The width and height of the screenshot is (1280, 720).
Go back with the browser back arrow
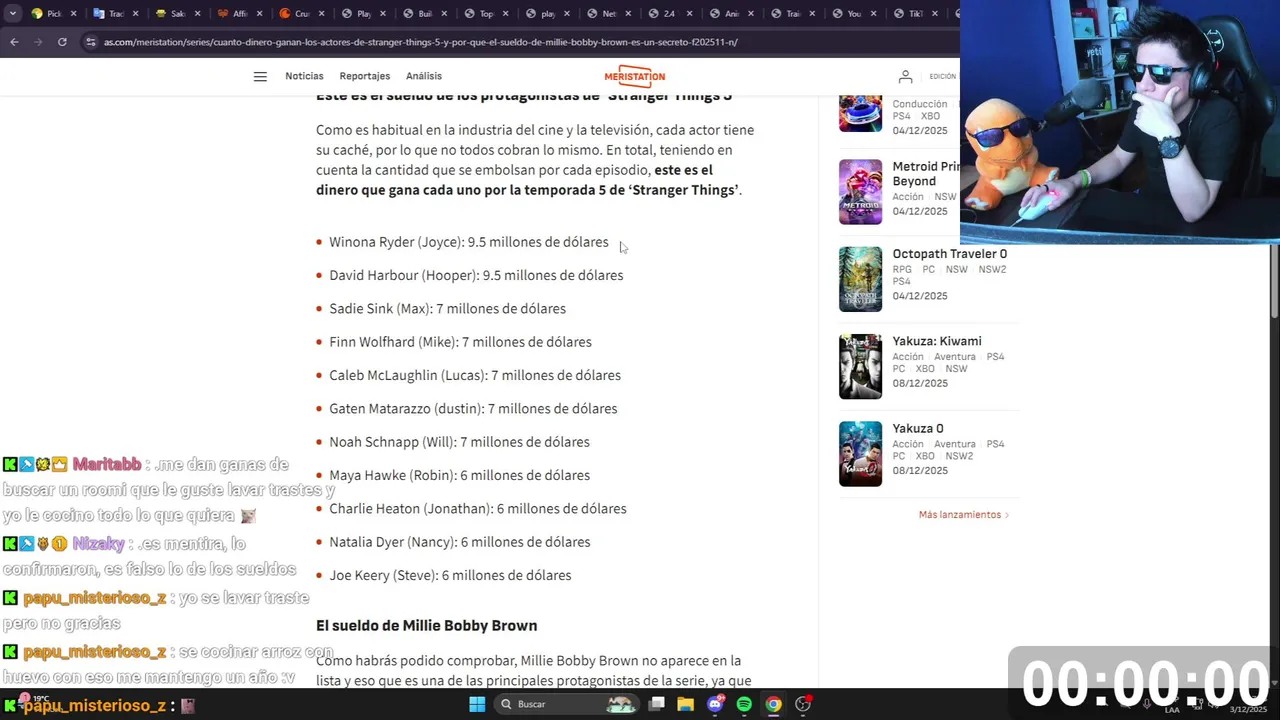(x=14, y=42)
